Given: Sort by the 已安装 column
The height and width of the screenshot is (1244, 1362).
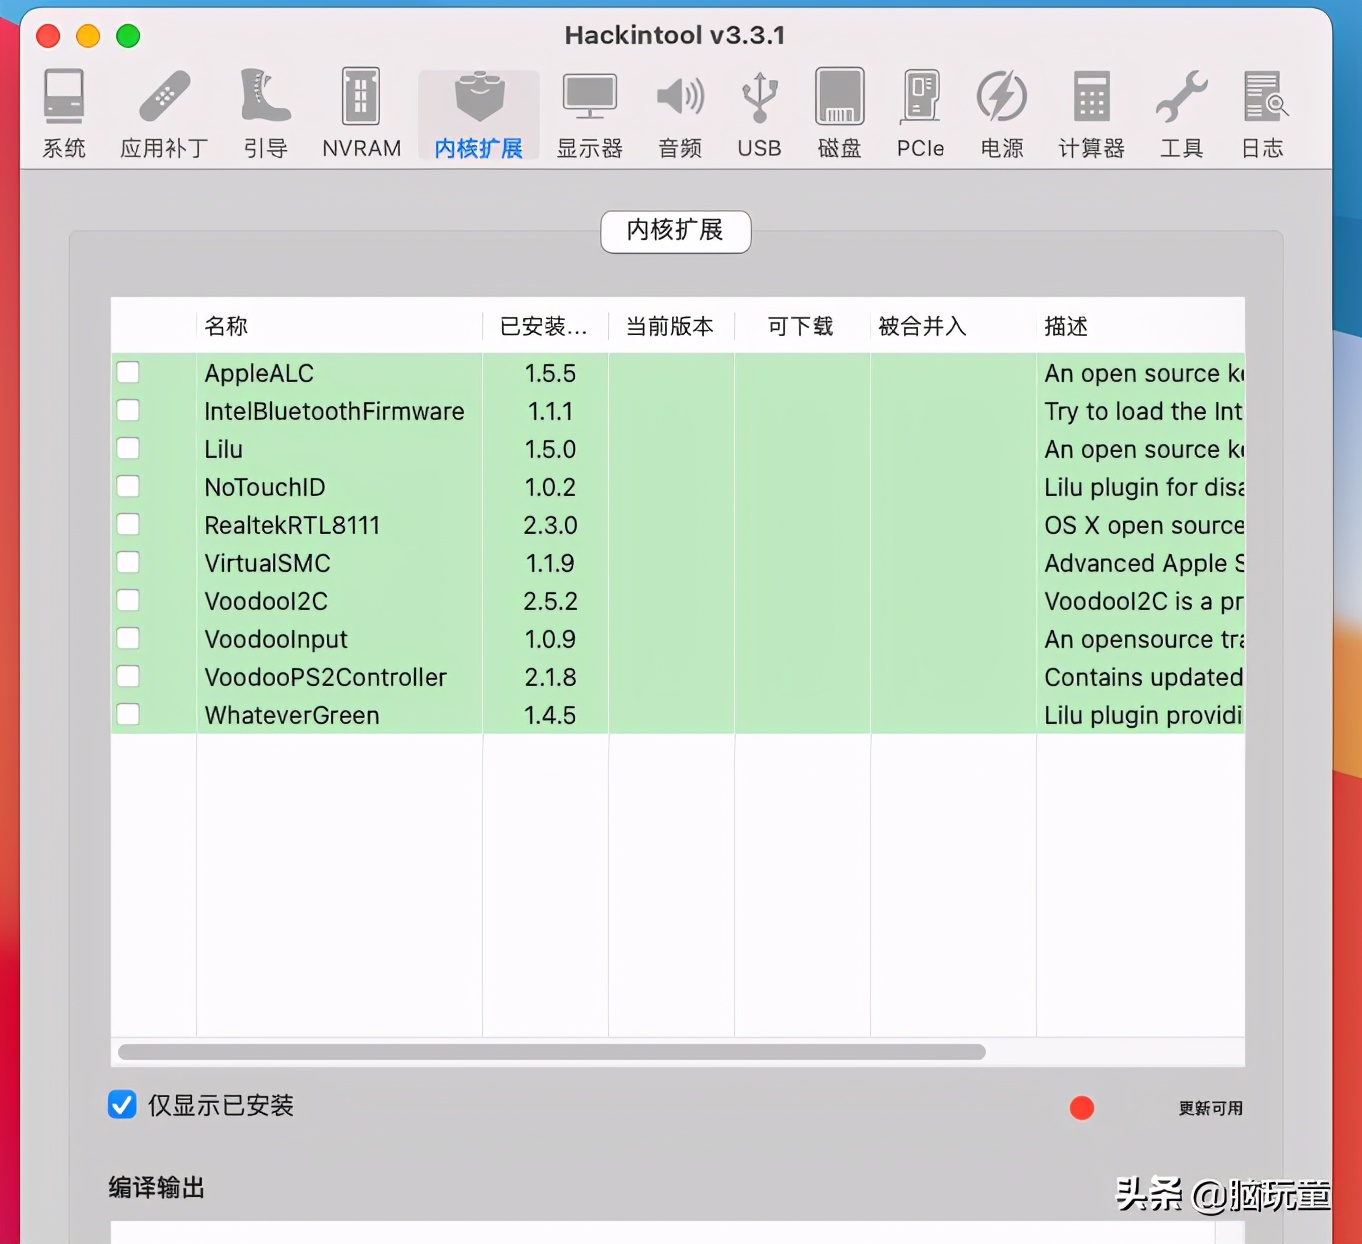Looking at the screenshot, I should (x=543, y=325).
